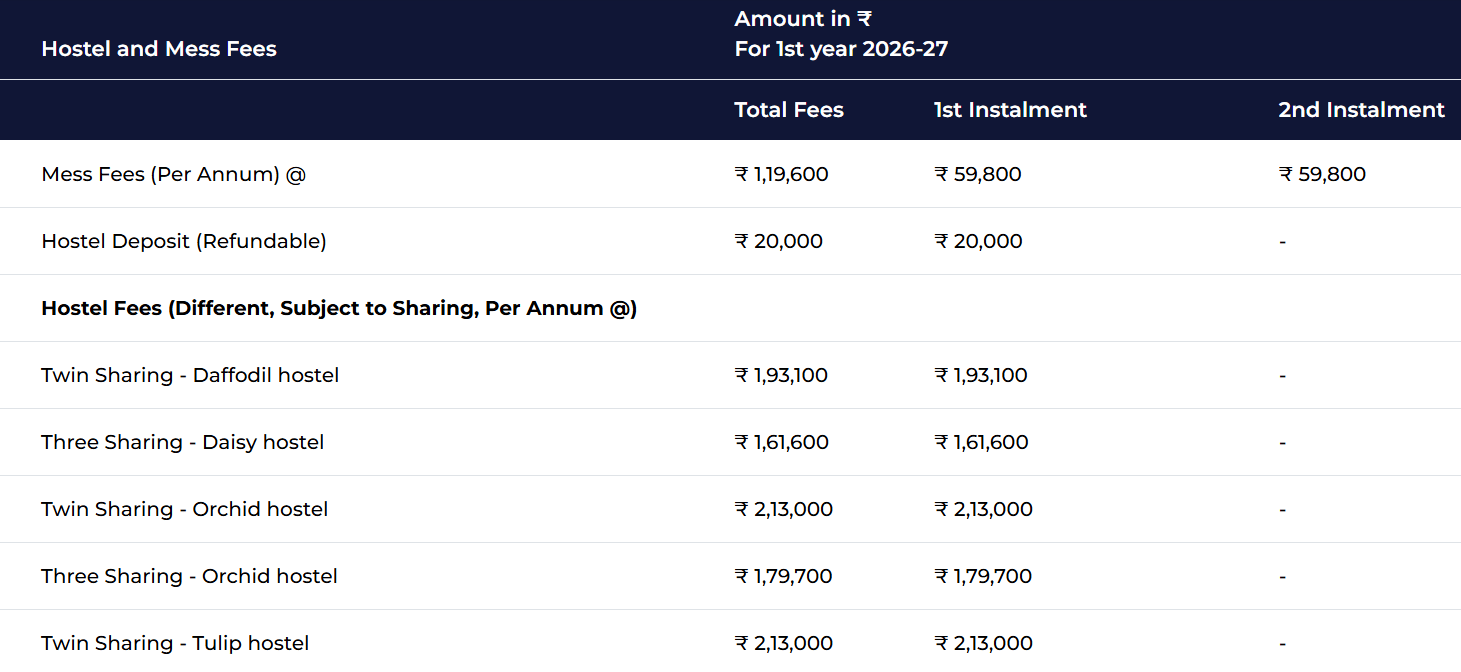Click Mess Fees 1st instalment ₹ 59,800
Viewport: 1461px width, 672px height.
coord(978,174)
